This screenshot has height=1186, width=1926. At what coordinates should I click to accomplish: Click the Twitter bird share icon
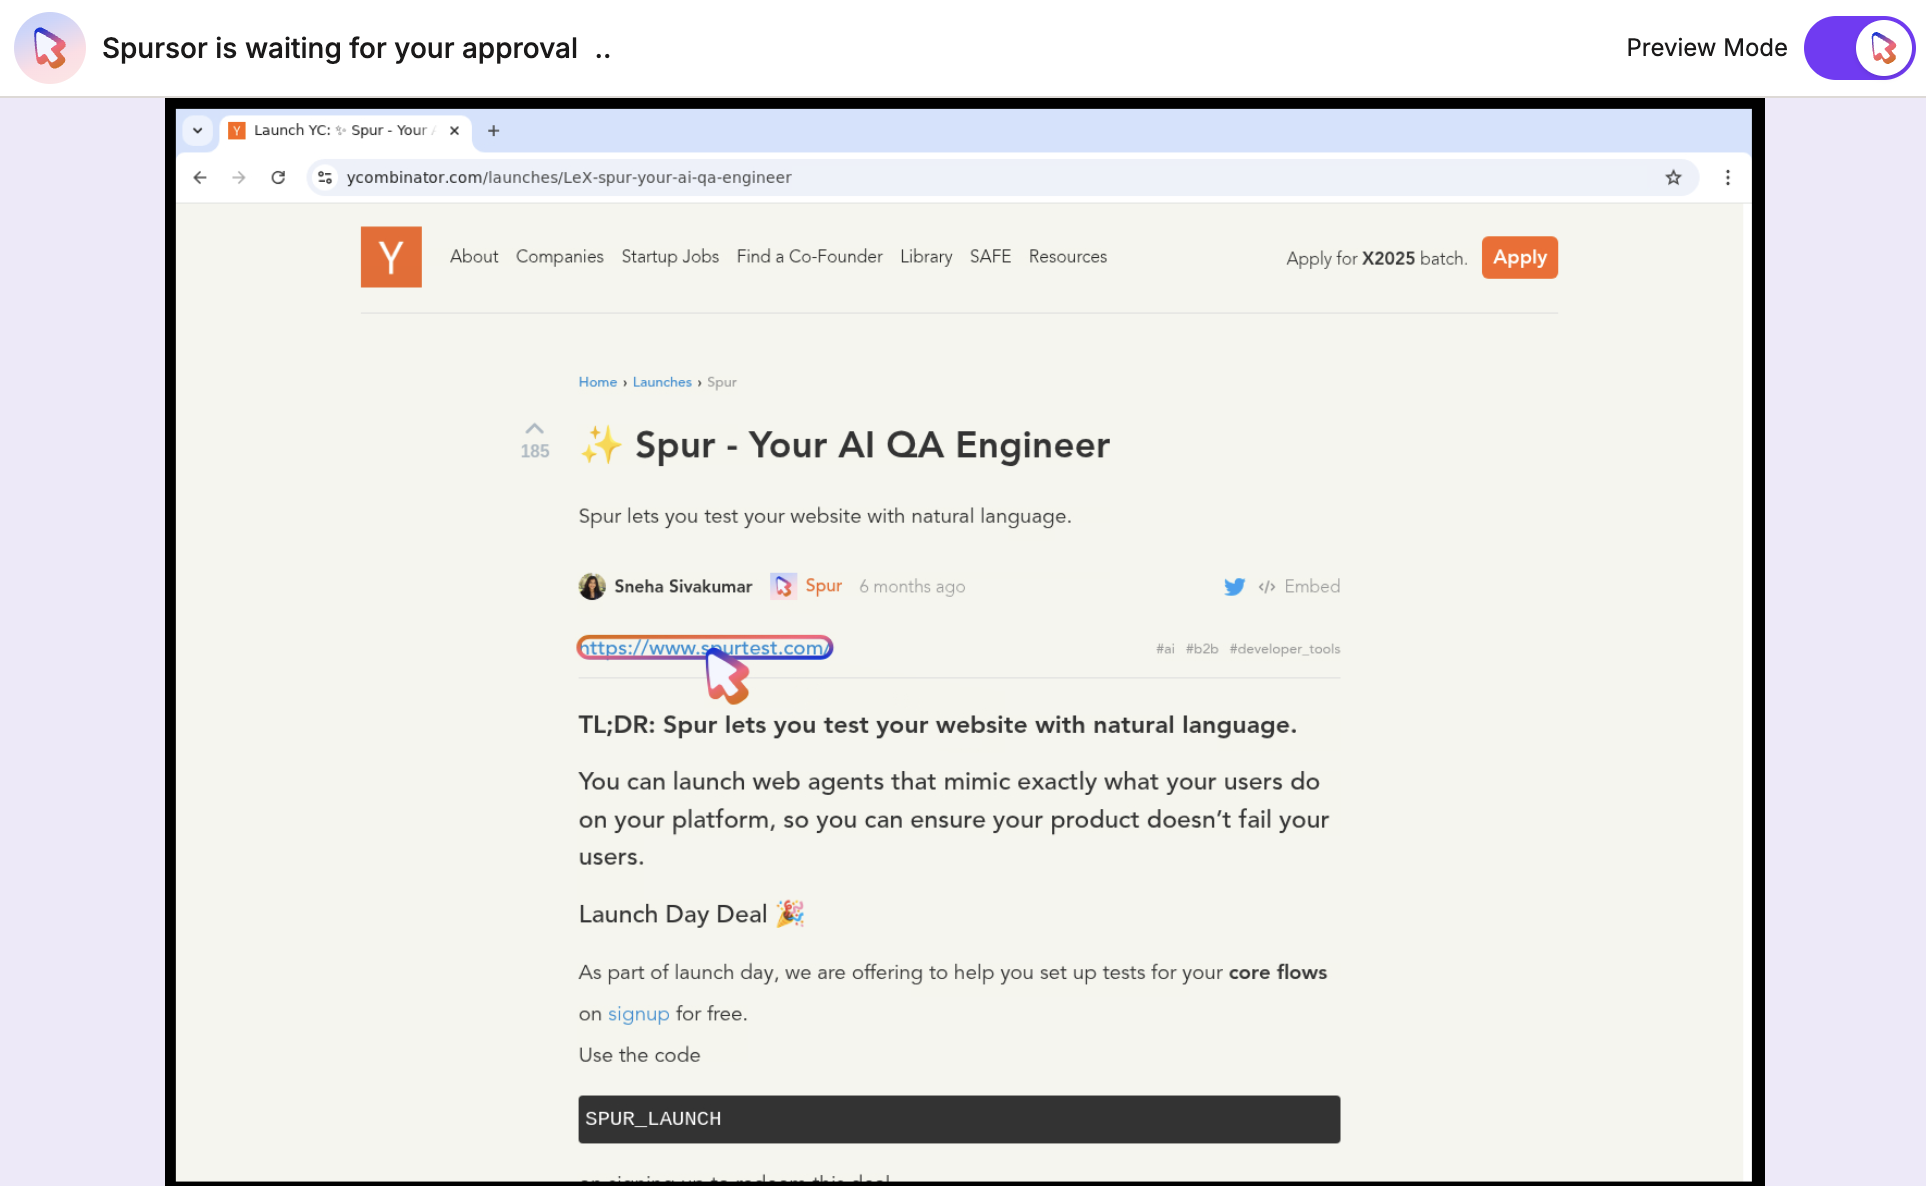[x=1234, y=587]
